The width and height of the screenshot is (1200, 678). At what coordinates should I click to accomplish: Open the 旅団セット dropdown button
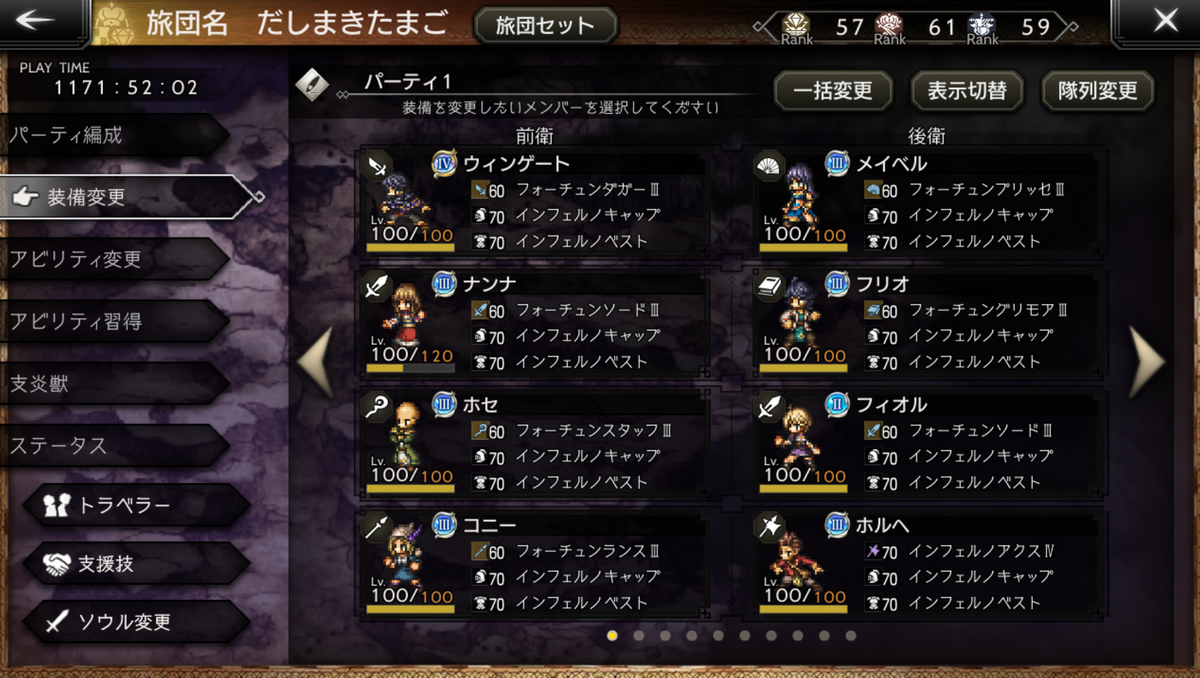[x=545, y=25]
